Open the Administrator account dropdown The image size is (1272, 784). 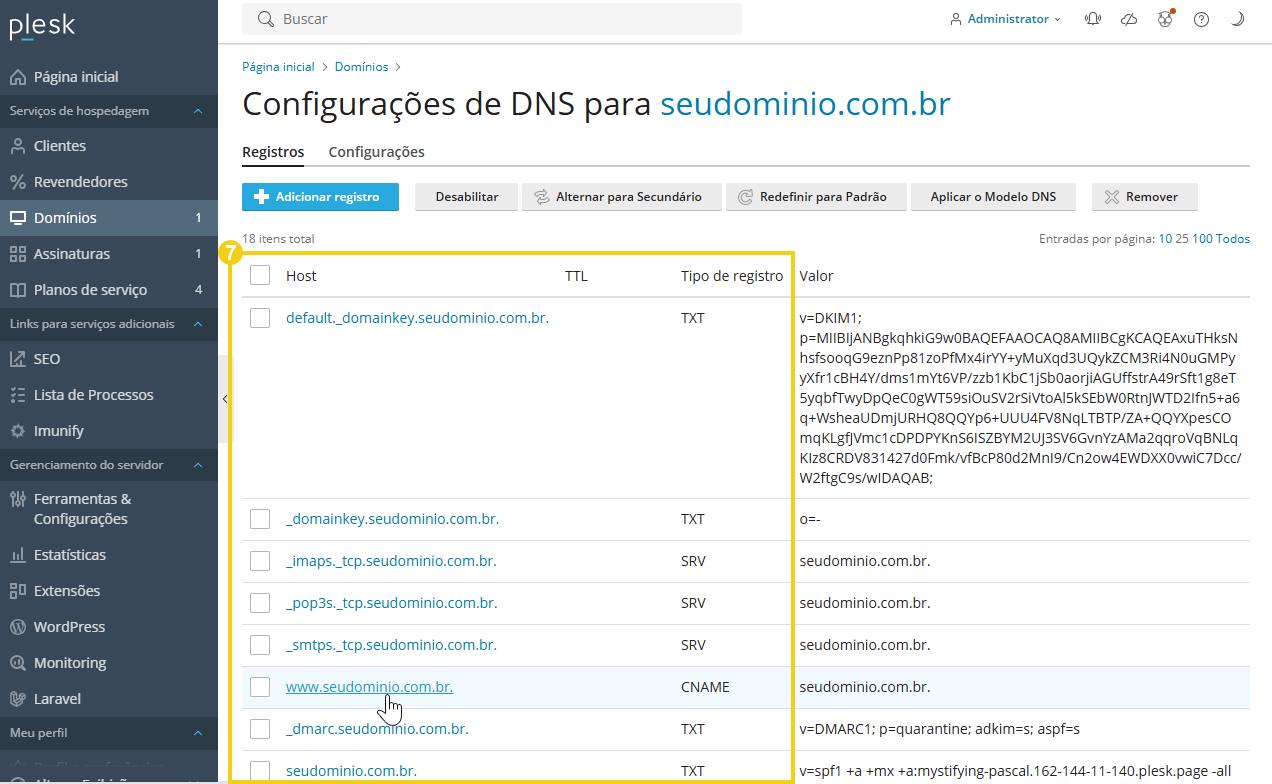[1006, 19]
